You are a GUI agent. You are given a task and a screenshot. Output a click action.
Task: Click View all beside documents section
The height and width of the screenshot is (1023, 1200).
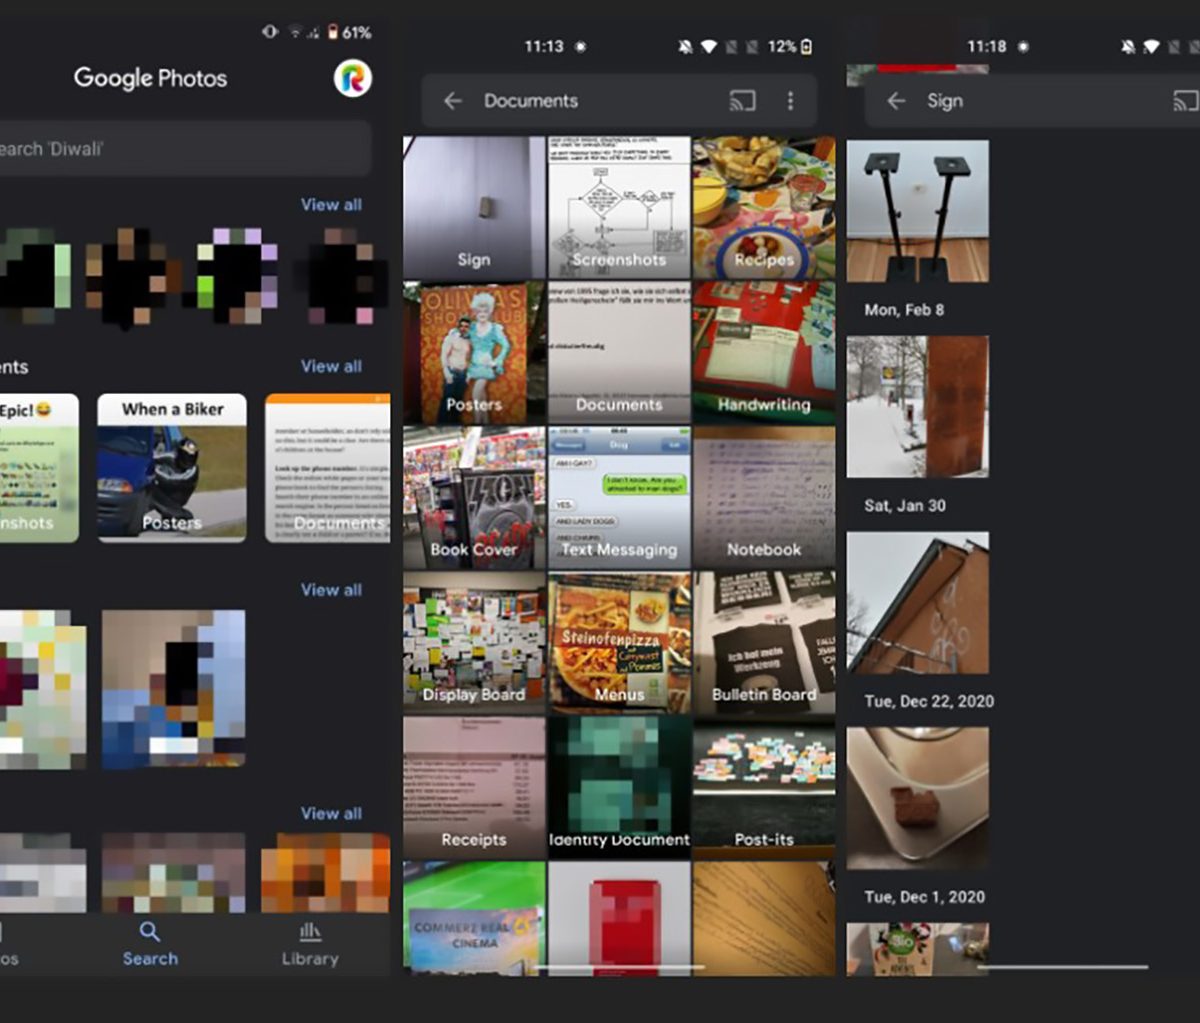[x=331, y=366]
